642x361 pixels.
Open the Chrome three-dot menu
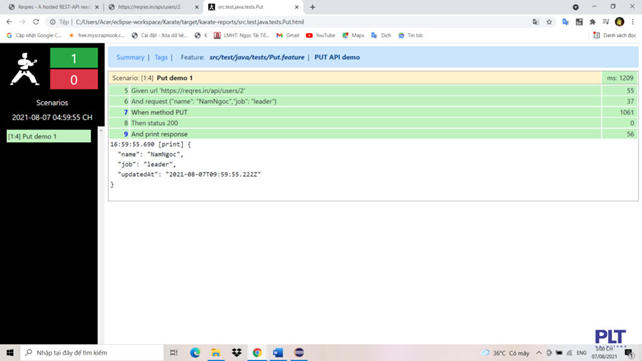[633, 22]
